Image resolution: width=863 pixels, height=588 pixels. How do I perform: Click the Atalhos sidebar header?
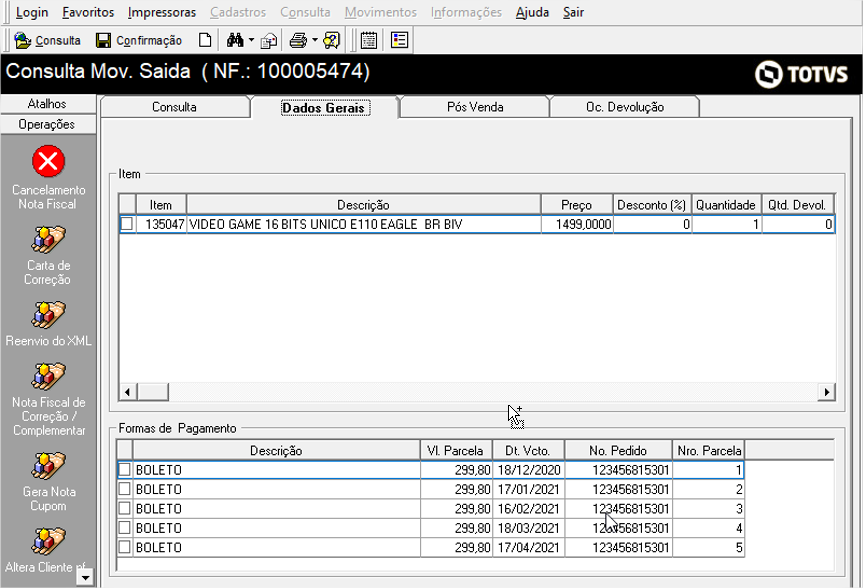click(47, 104)
